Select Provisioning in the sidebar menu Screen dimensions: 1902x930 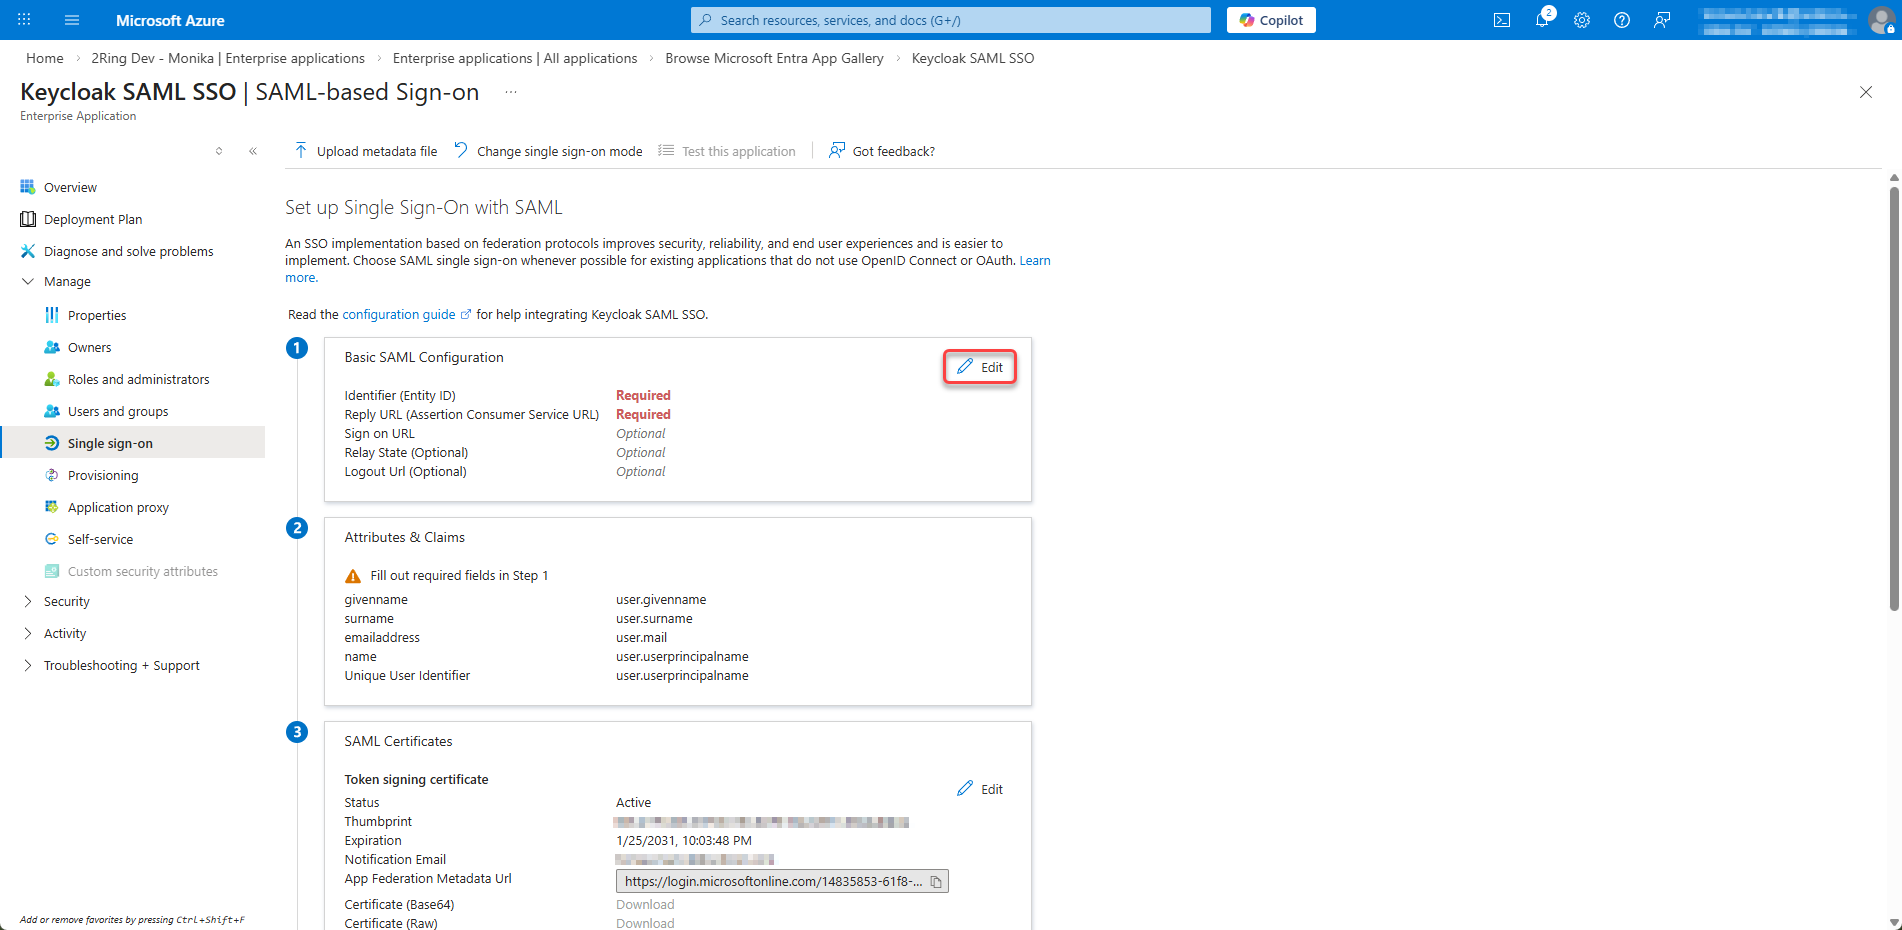coord(103,475)
